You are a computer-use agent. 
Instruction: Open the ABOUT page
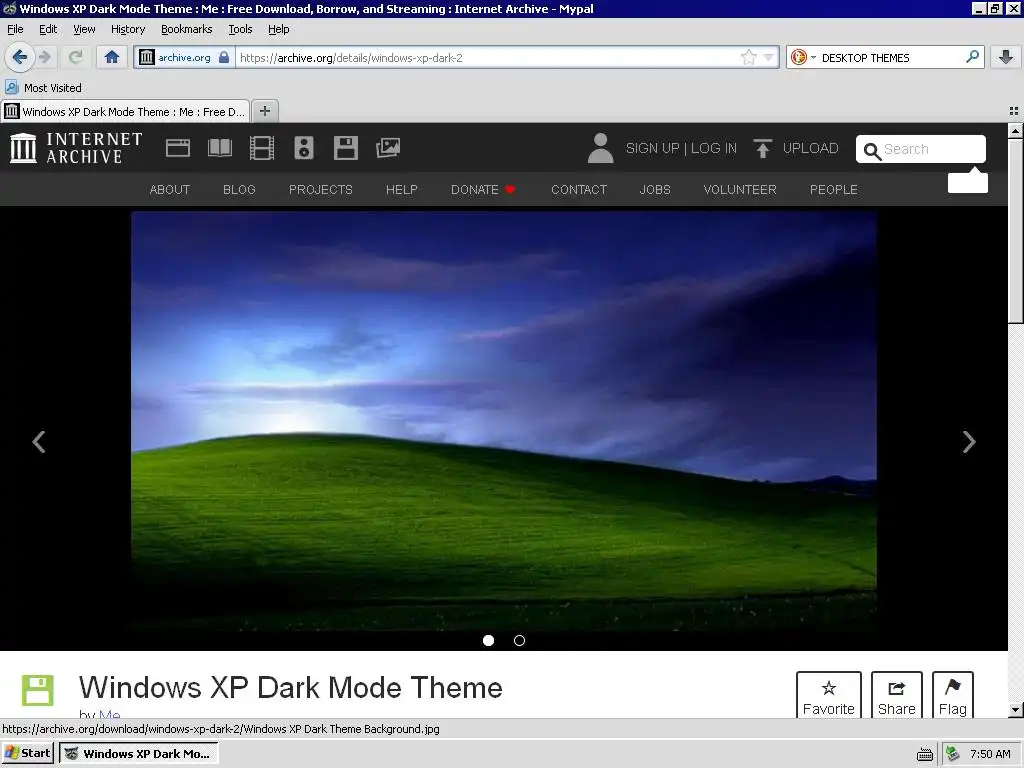point(170,189)
